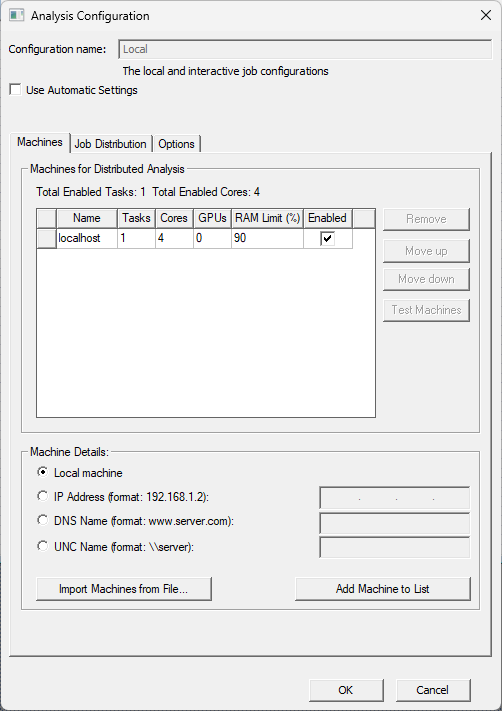Click the Name column header
The width and height of the screenshot is (502, 711).
[87, 218]
